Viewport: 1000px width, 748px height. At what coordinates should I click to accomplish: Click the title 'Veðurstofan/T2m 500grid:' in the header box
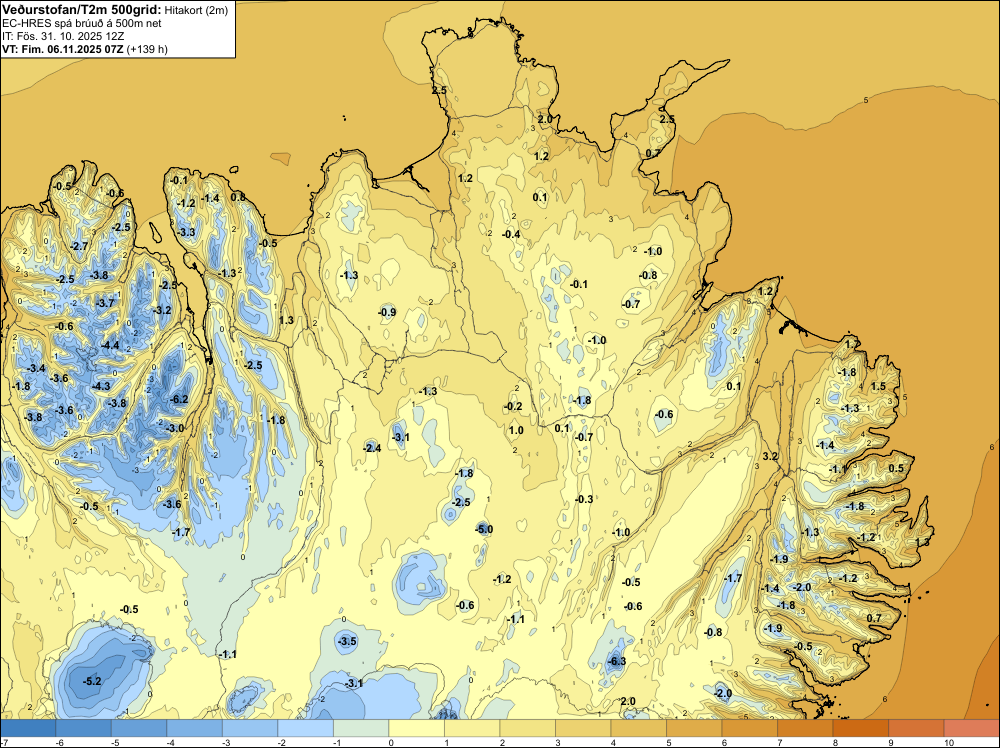81,10
